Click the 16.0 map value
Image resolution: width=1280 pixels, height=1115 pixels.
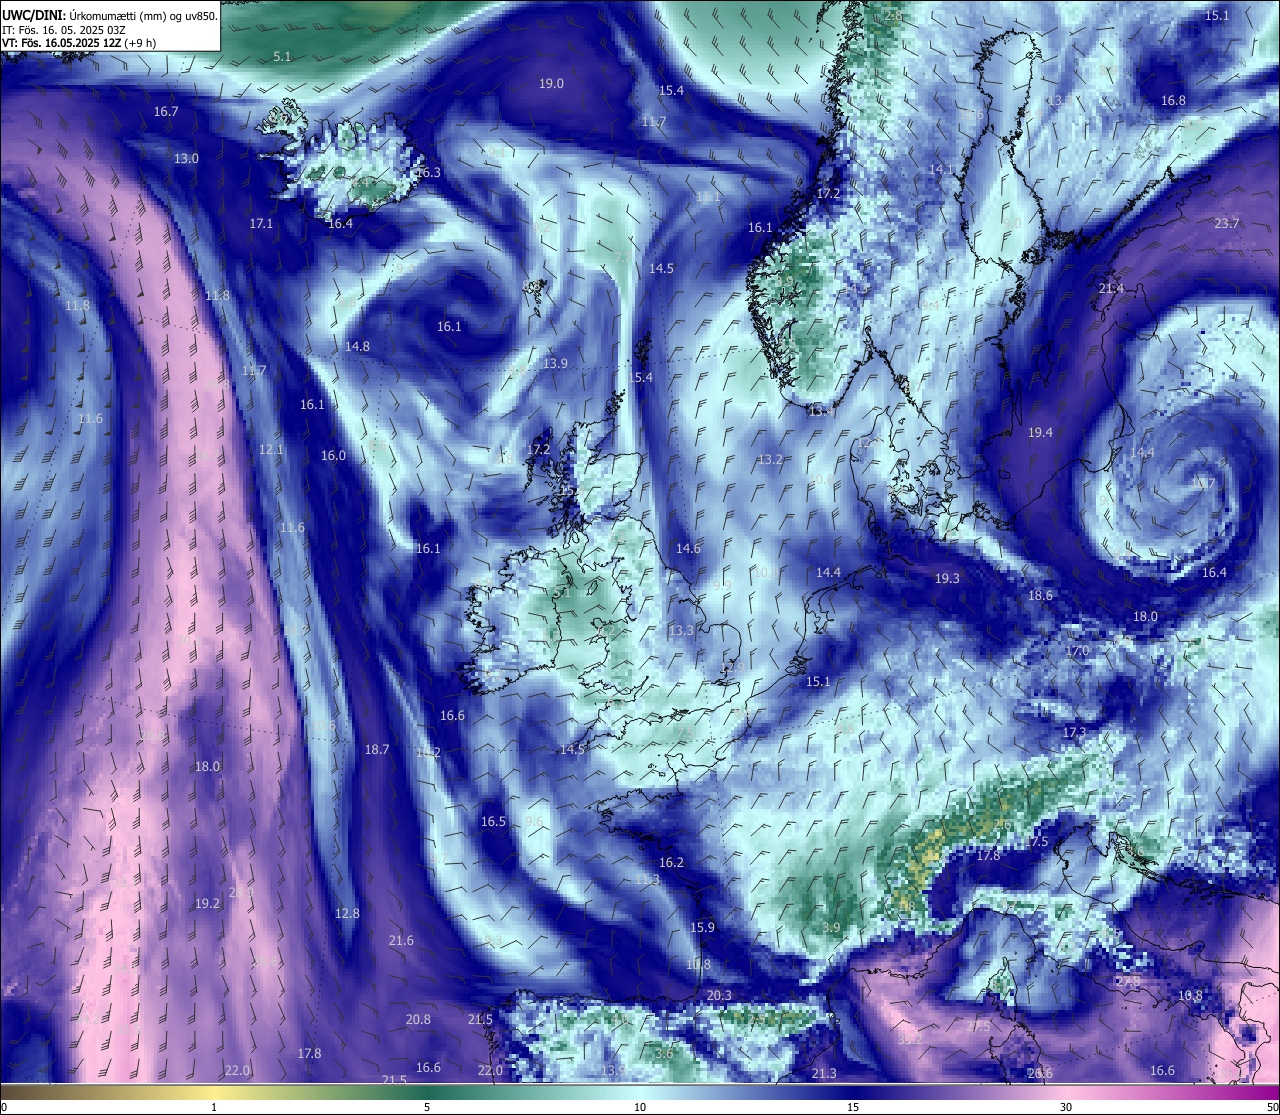tap(333, 456)
